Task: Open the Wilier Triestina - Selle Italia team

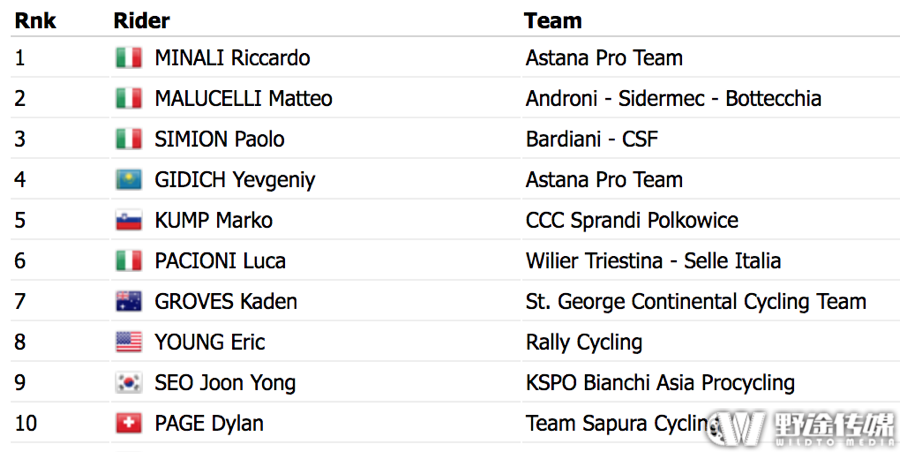Action: [653, 261]
